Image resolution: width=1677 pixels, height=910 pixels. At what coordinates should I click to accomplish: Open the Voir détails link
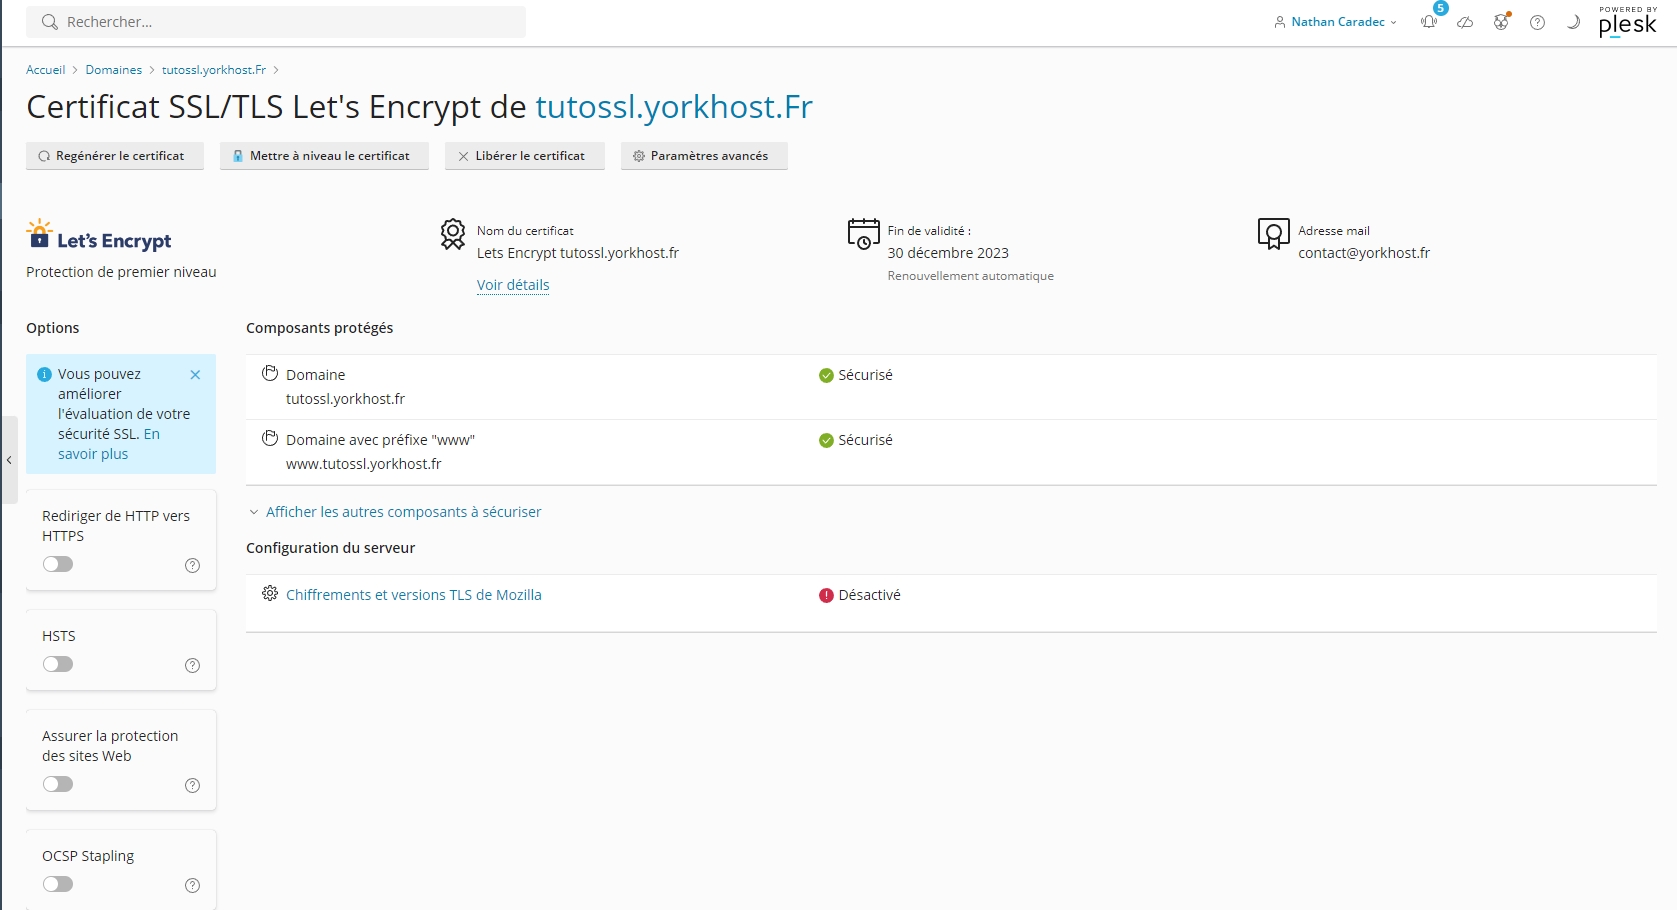click(x=513, y=285)
